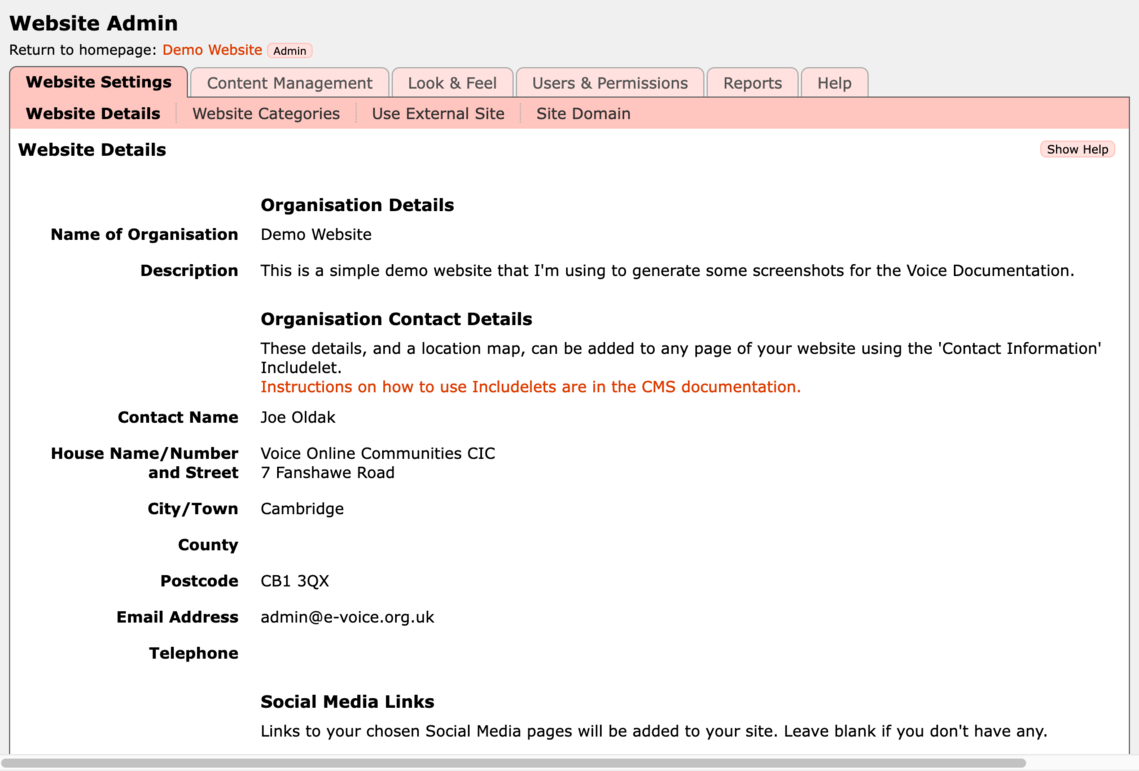
Task: Click the postcode value CB1 3QX
Action: 294,581
